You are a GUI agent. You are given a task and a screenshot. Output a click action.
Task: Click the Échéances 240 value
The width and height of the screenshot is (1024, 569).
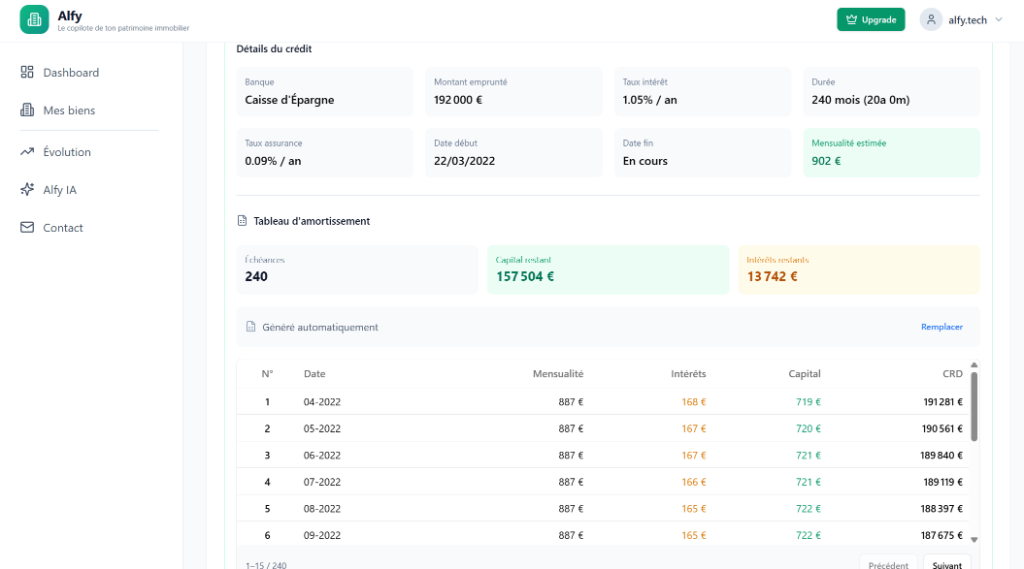click(256, 276)
